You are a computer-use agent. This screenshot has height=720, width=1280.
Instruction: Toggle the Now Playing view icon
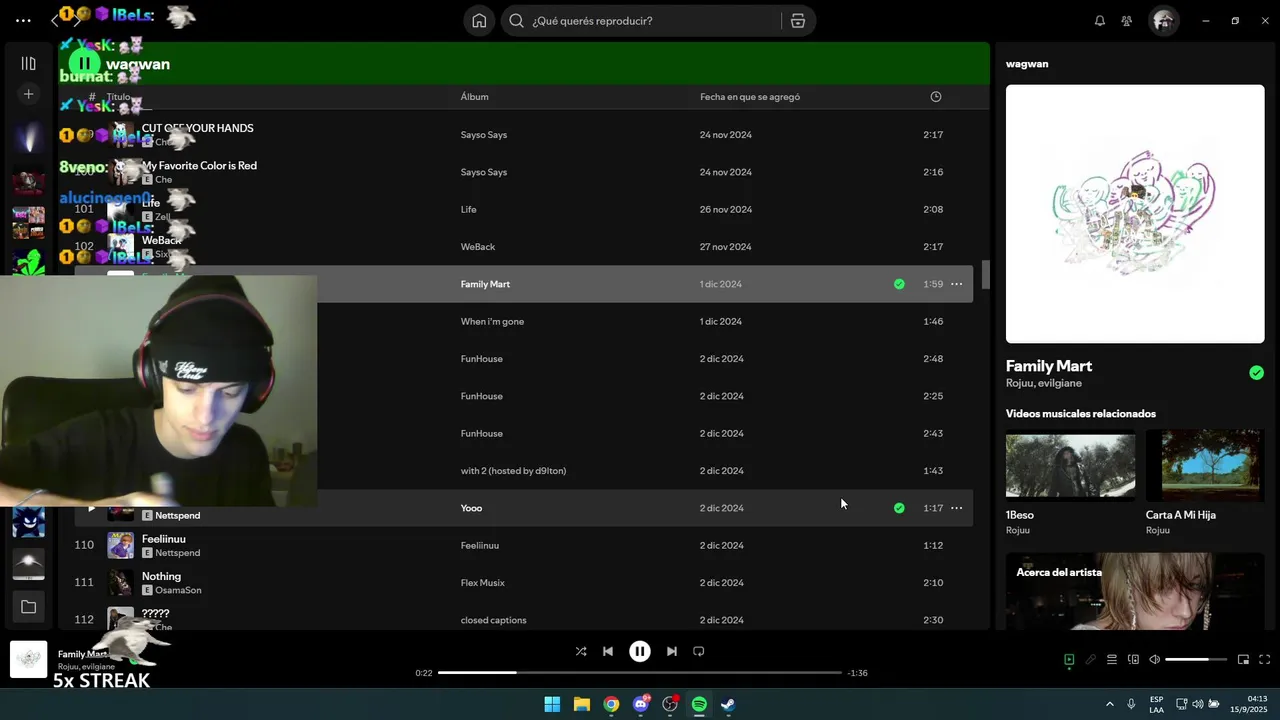click(x=1069, y=660)
